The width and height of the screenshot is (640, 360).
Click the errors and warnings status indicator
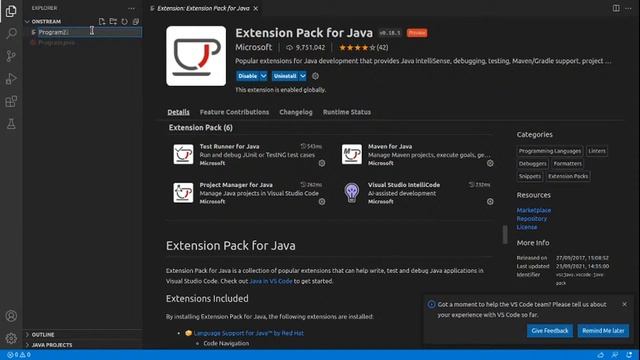coord(19,355)
